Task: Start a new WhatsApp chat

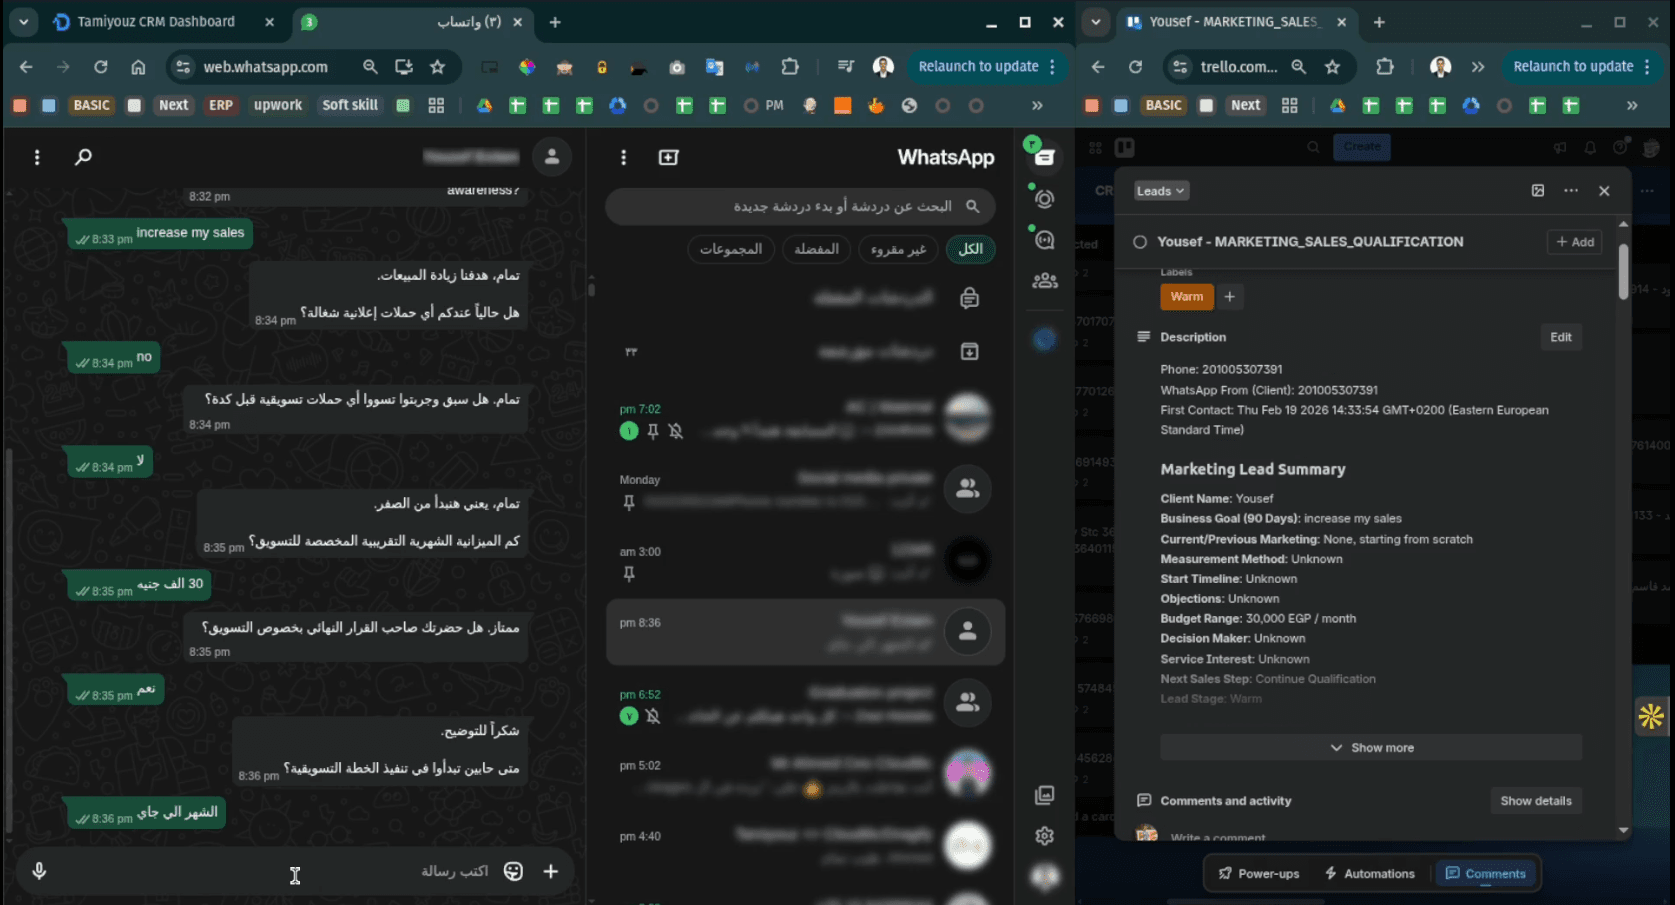Action: coord(669,157)
